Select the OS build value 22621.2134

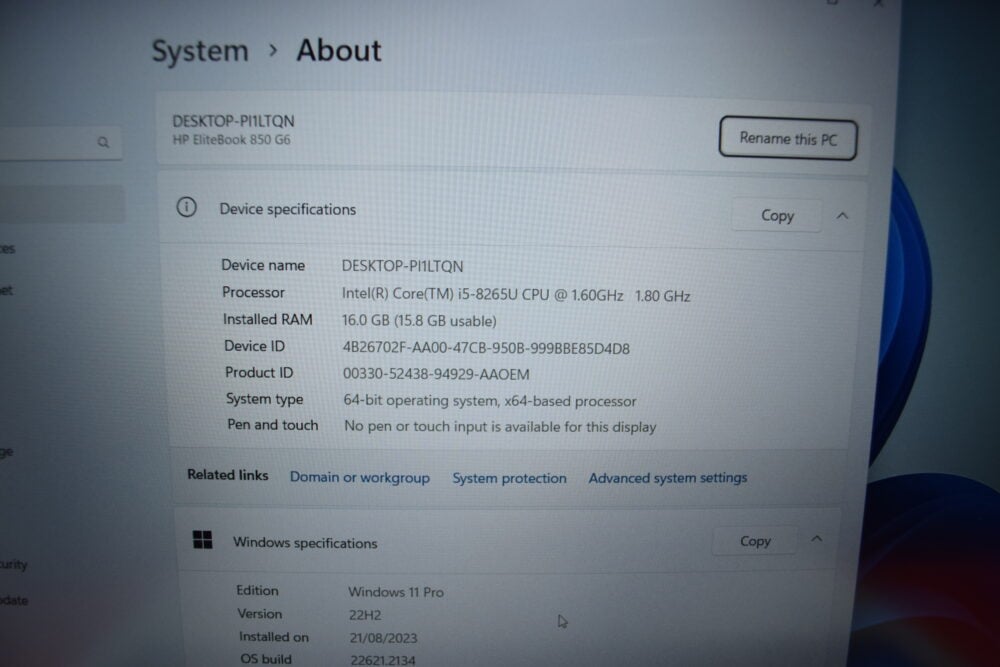point(383,660)
